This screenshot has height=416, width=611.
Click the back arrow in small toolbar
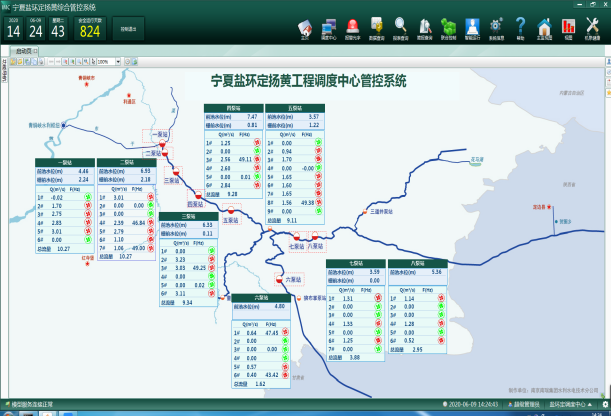(x=51, y=62)
